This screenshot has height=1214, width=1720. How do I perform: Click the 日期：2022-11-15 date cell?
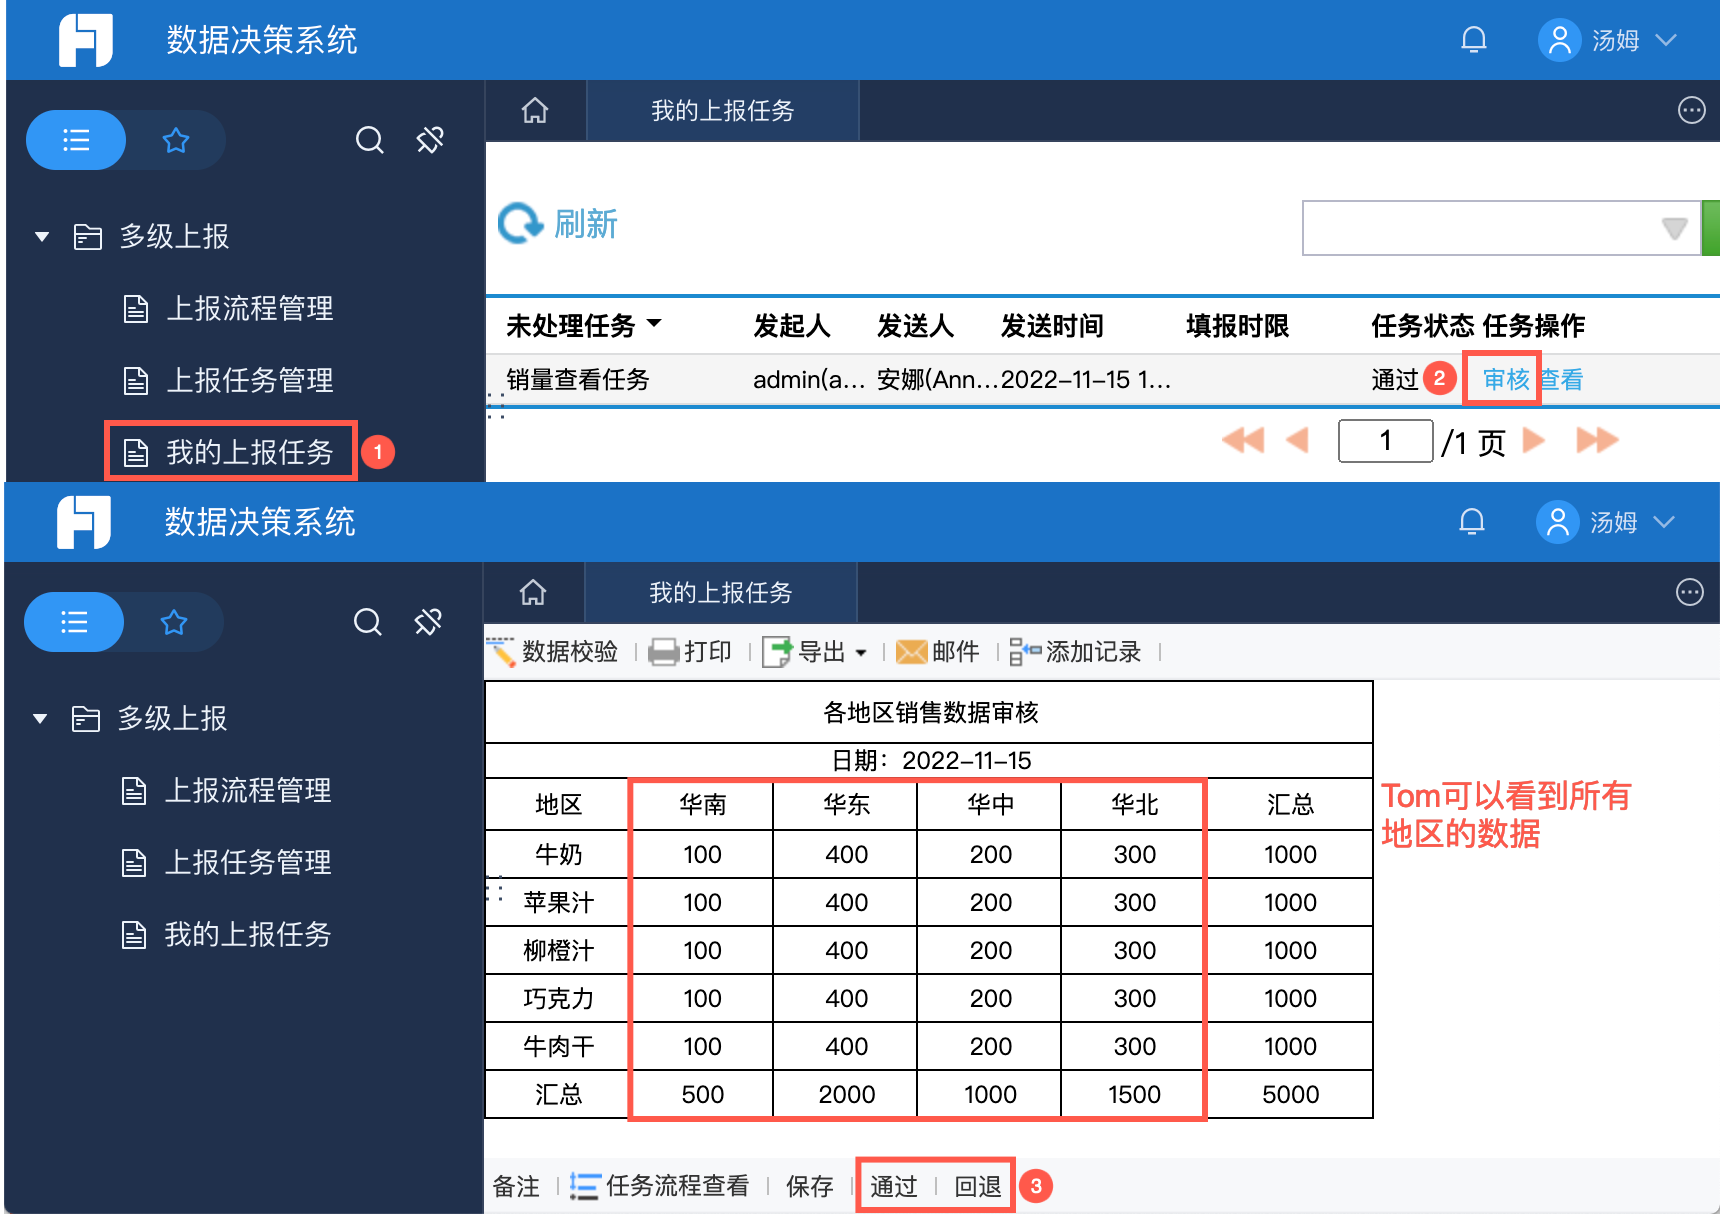[930, 760]
